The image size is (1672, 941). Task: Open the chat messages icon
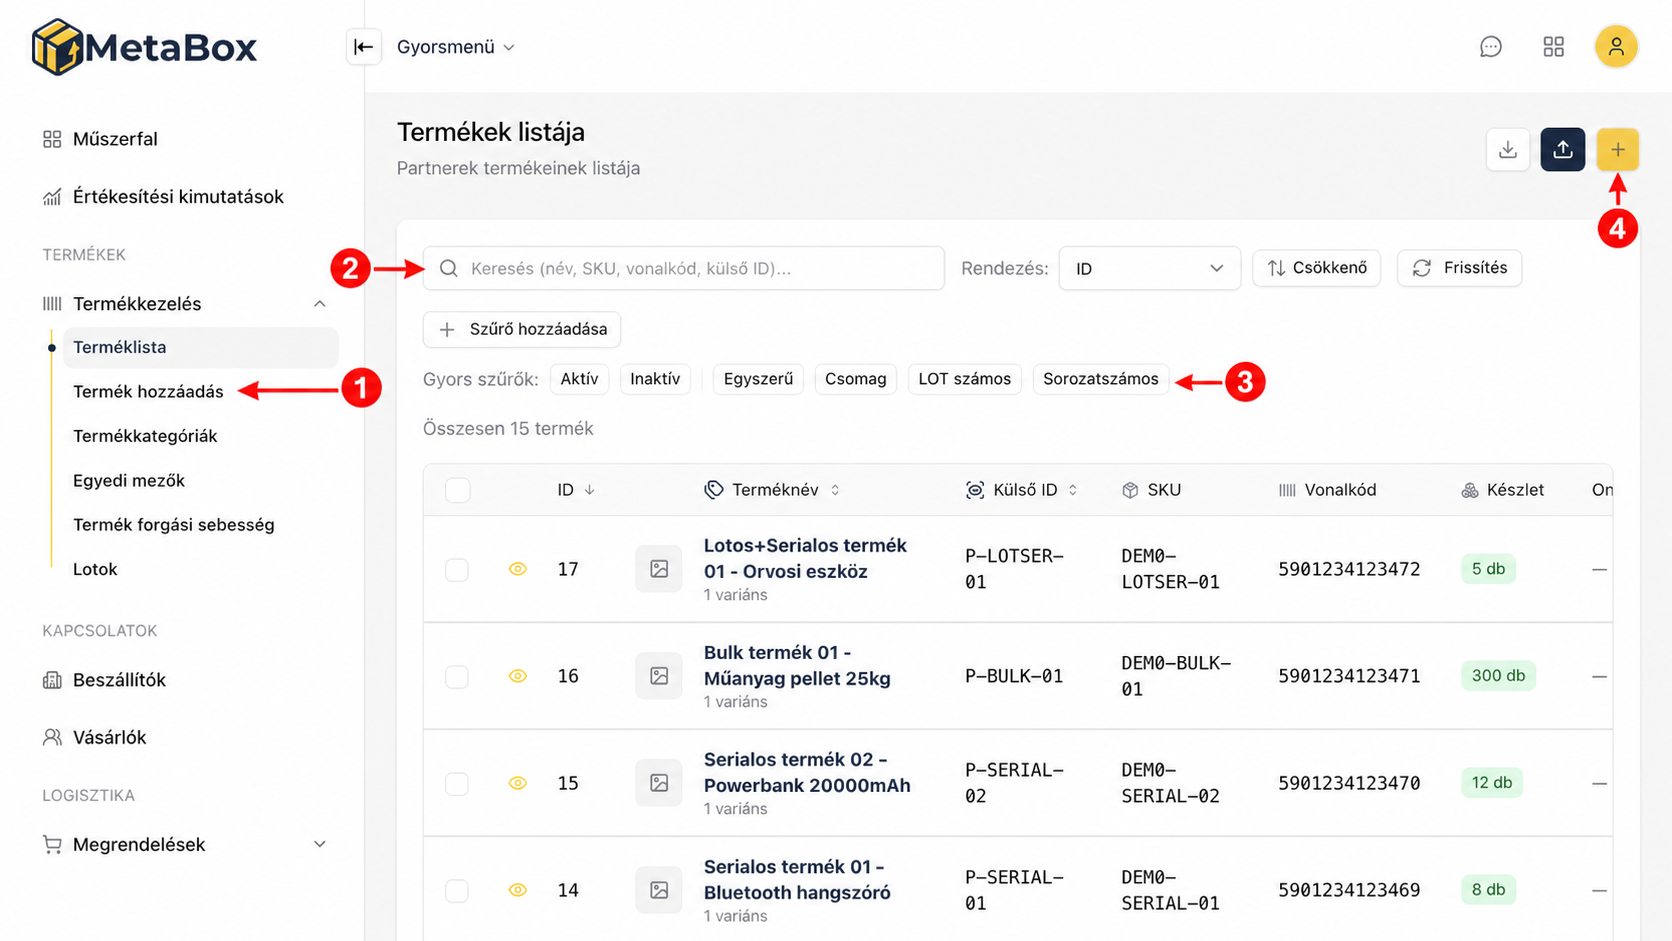(1491, 47)
